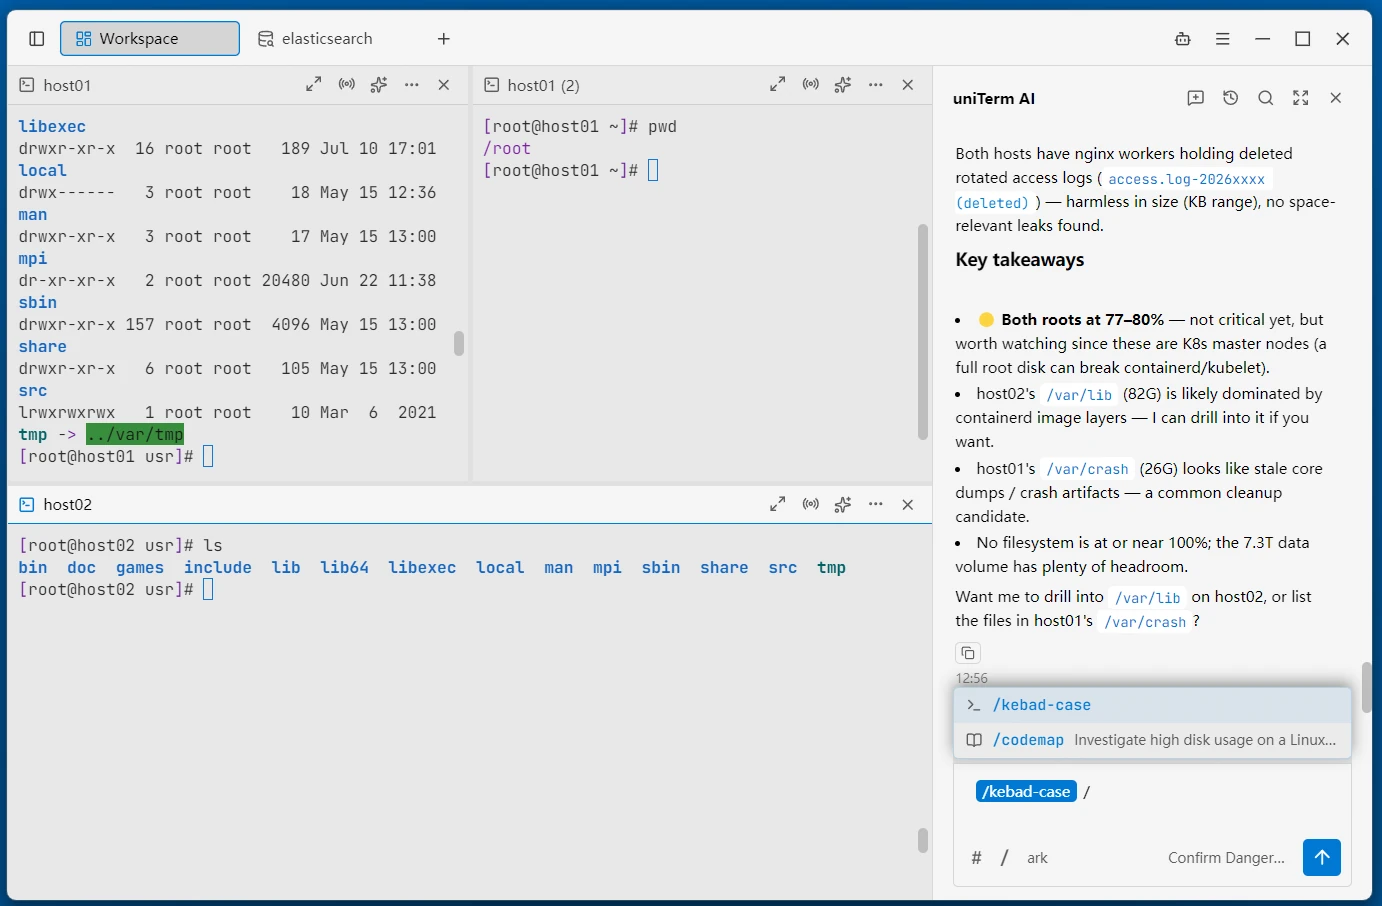The height and width of the screenshot is (906, 1382).
Task: Choose the /codemap suggestion
Action: (1152, 740)
